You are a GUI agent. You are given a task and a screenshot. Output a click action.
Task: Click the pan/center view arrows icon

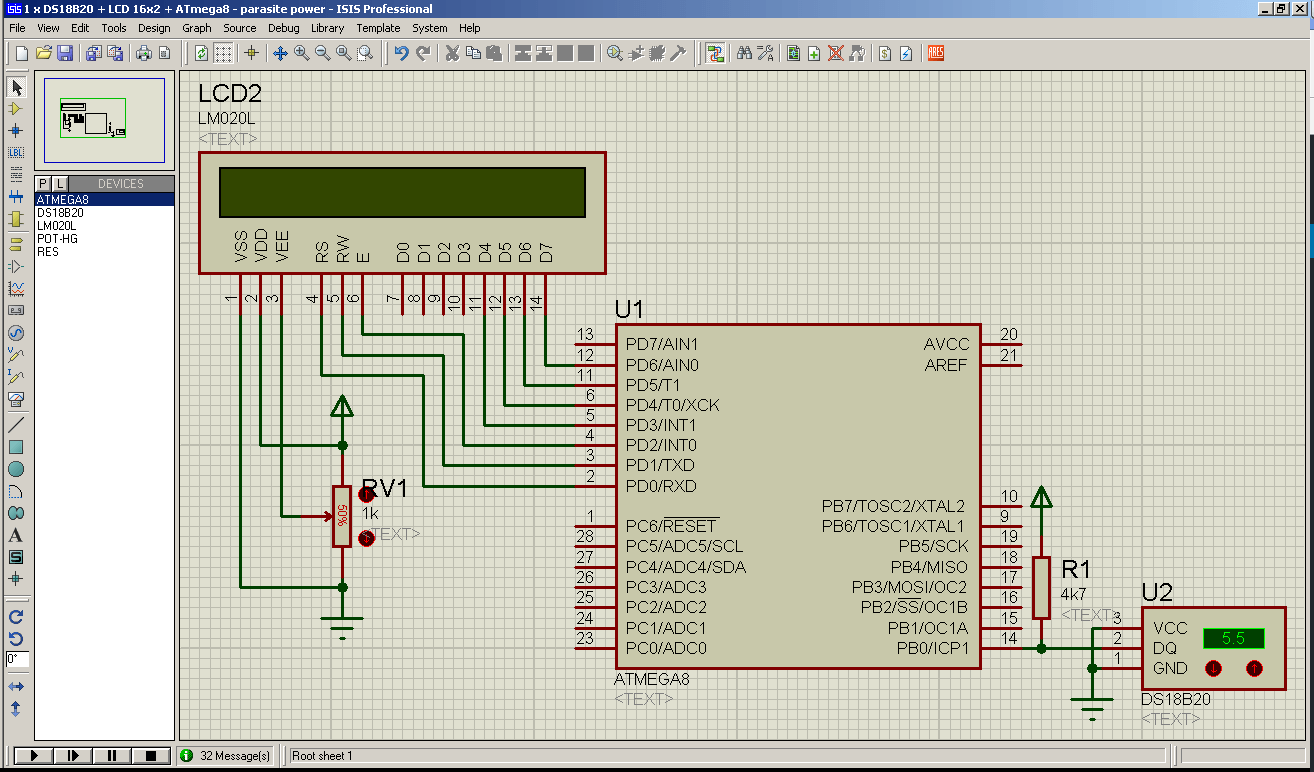[280, 53]
